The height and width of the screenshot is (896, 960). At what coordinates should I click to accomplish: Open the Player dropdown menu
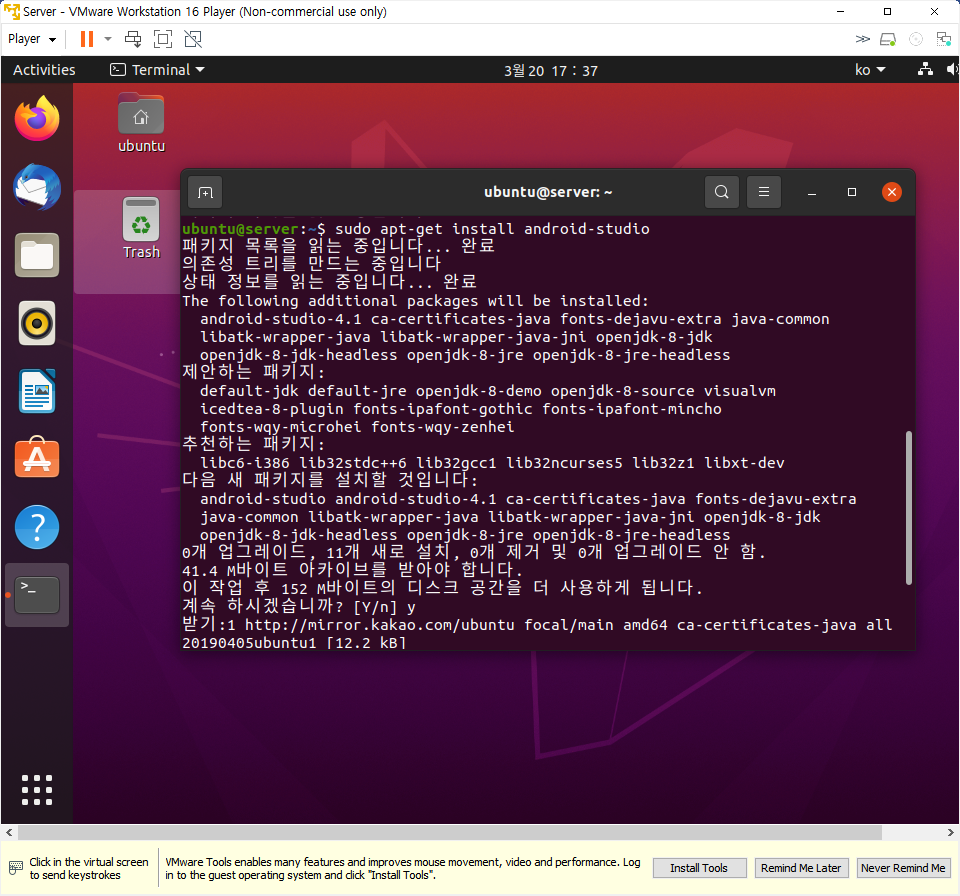(x=32, y=39)
